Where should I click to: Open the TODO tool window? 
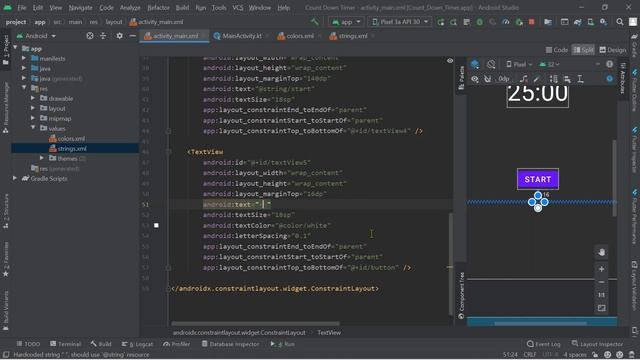click(x=28, y=344)
